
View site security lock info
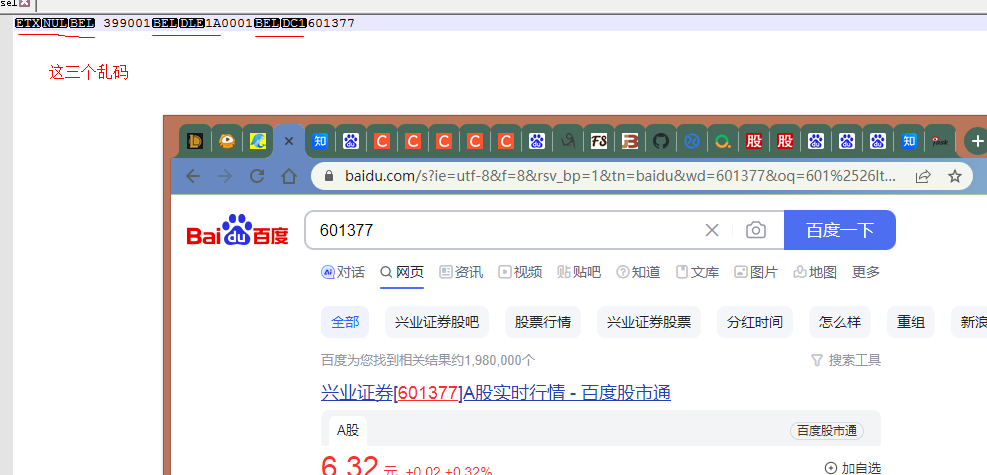pos(328,176)
